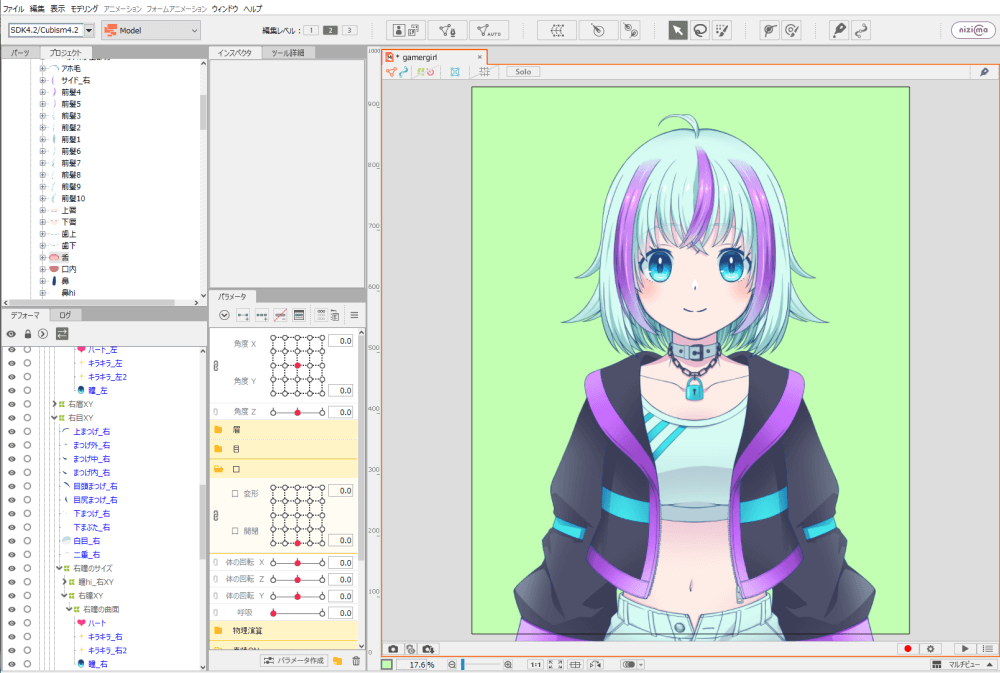Collapse the 右瞳のサイズ deformer
1000x673 pixels.
click(59, 568)
